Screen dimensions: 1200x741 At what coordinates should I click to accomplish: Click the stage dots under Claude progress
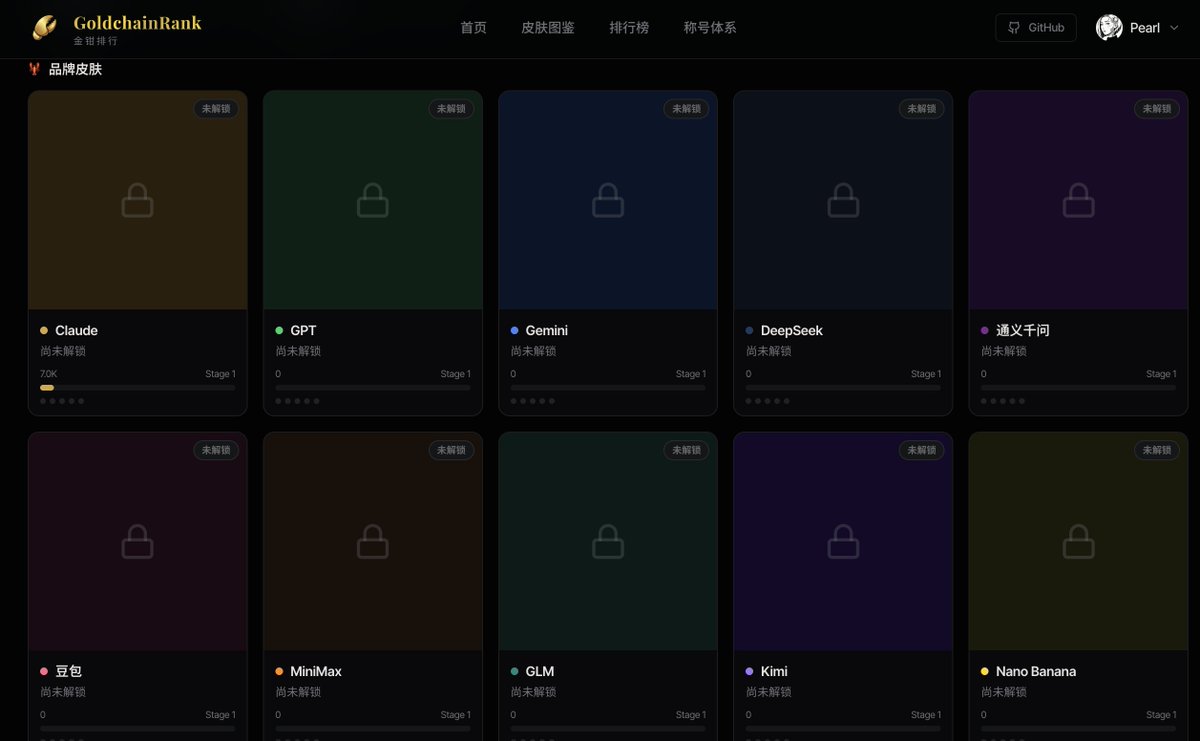(x=62, y=400)
